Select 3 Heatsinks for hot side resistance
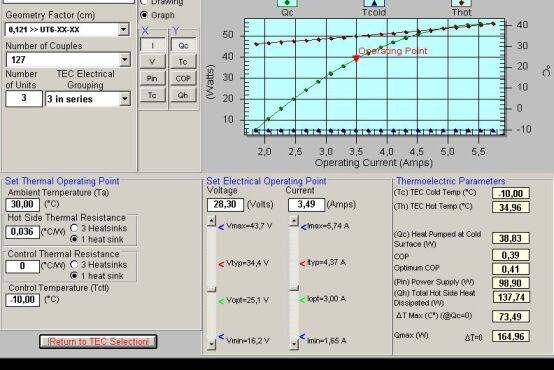This screenshot has width=554, height=370. click(x=74, y=228)
